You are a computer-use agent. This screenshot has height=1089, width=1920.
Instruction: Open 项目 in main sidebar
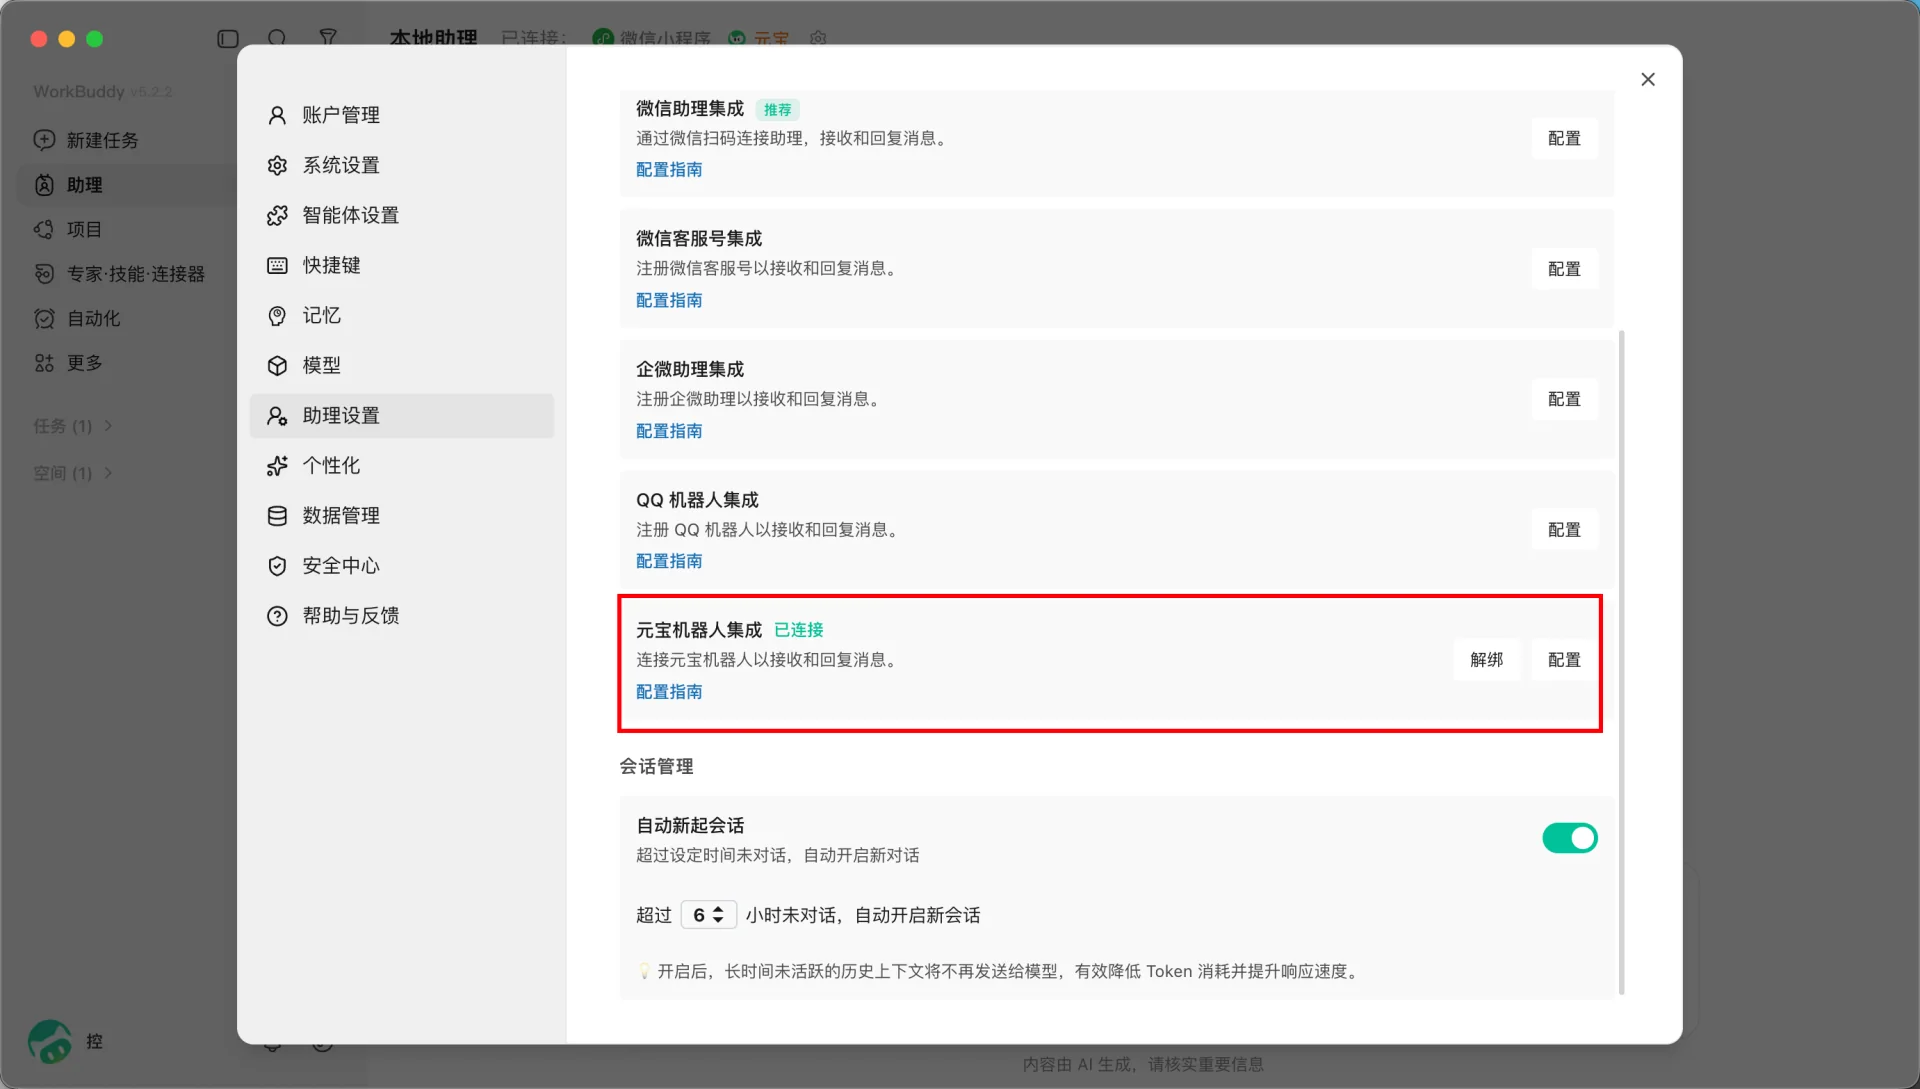[125, 229]
